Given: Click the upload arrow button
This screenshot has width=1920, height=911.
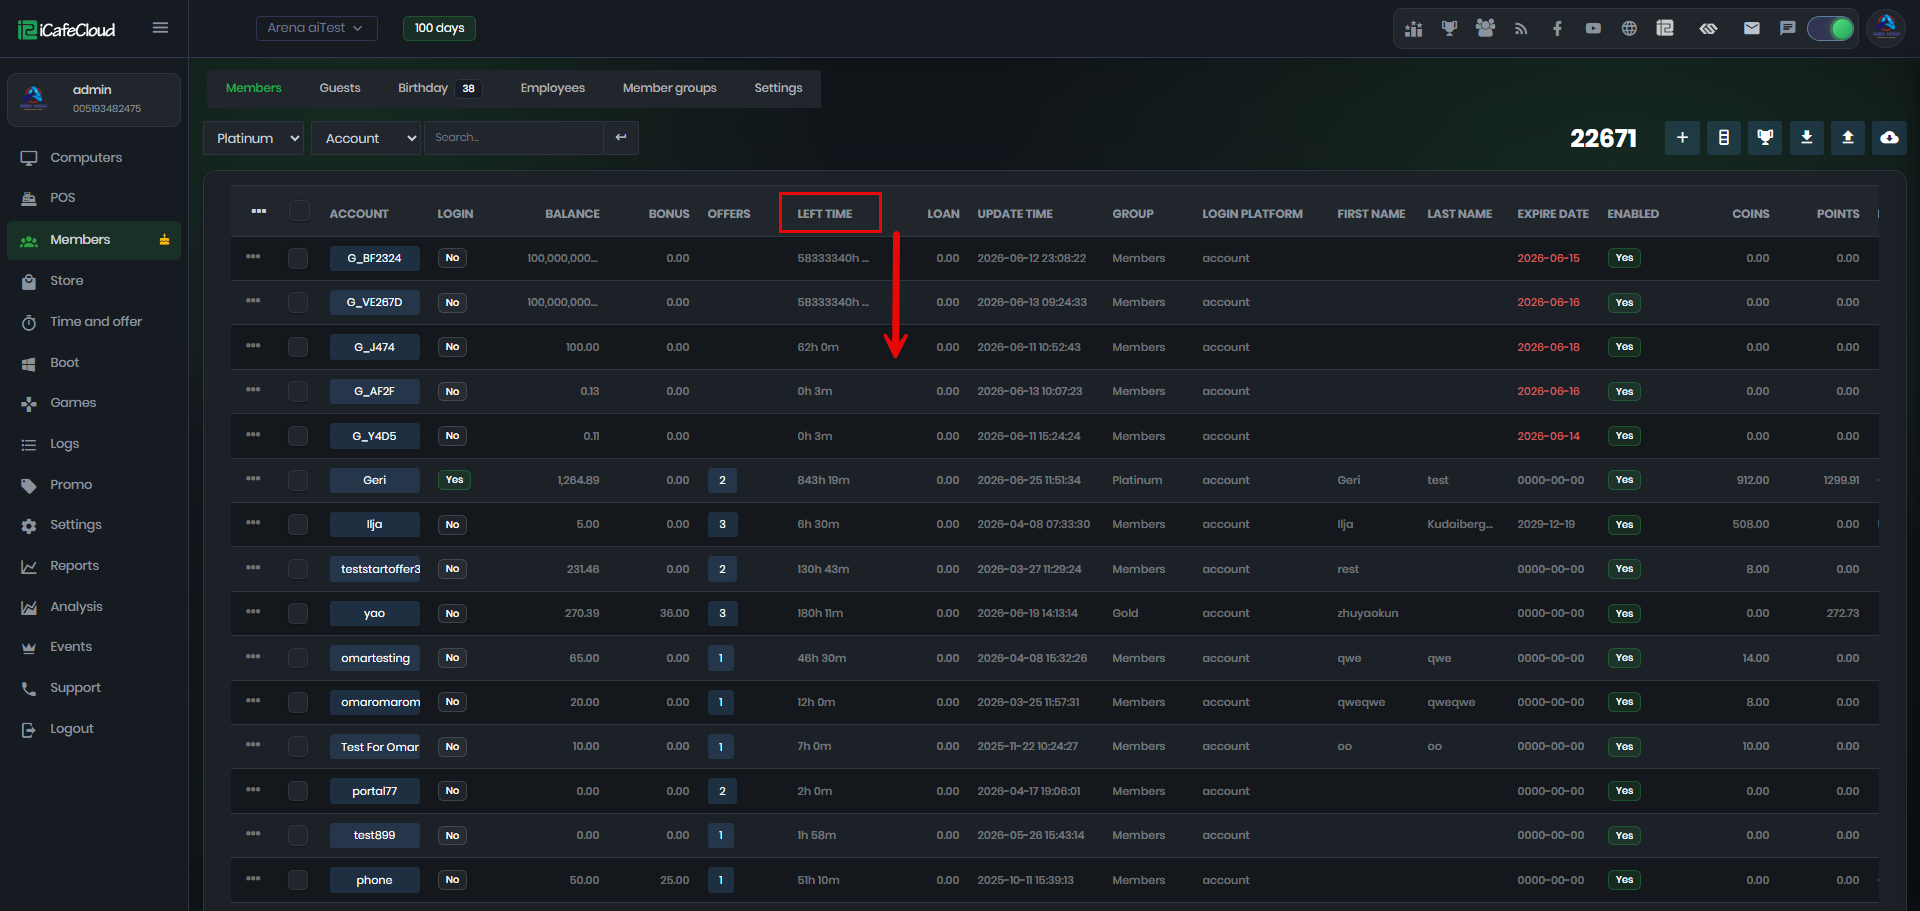Looking at the screenshot, I should 1848,138.
